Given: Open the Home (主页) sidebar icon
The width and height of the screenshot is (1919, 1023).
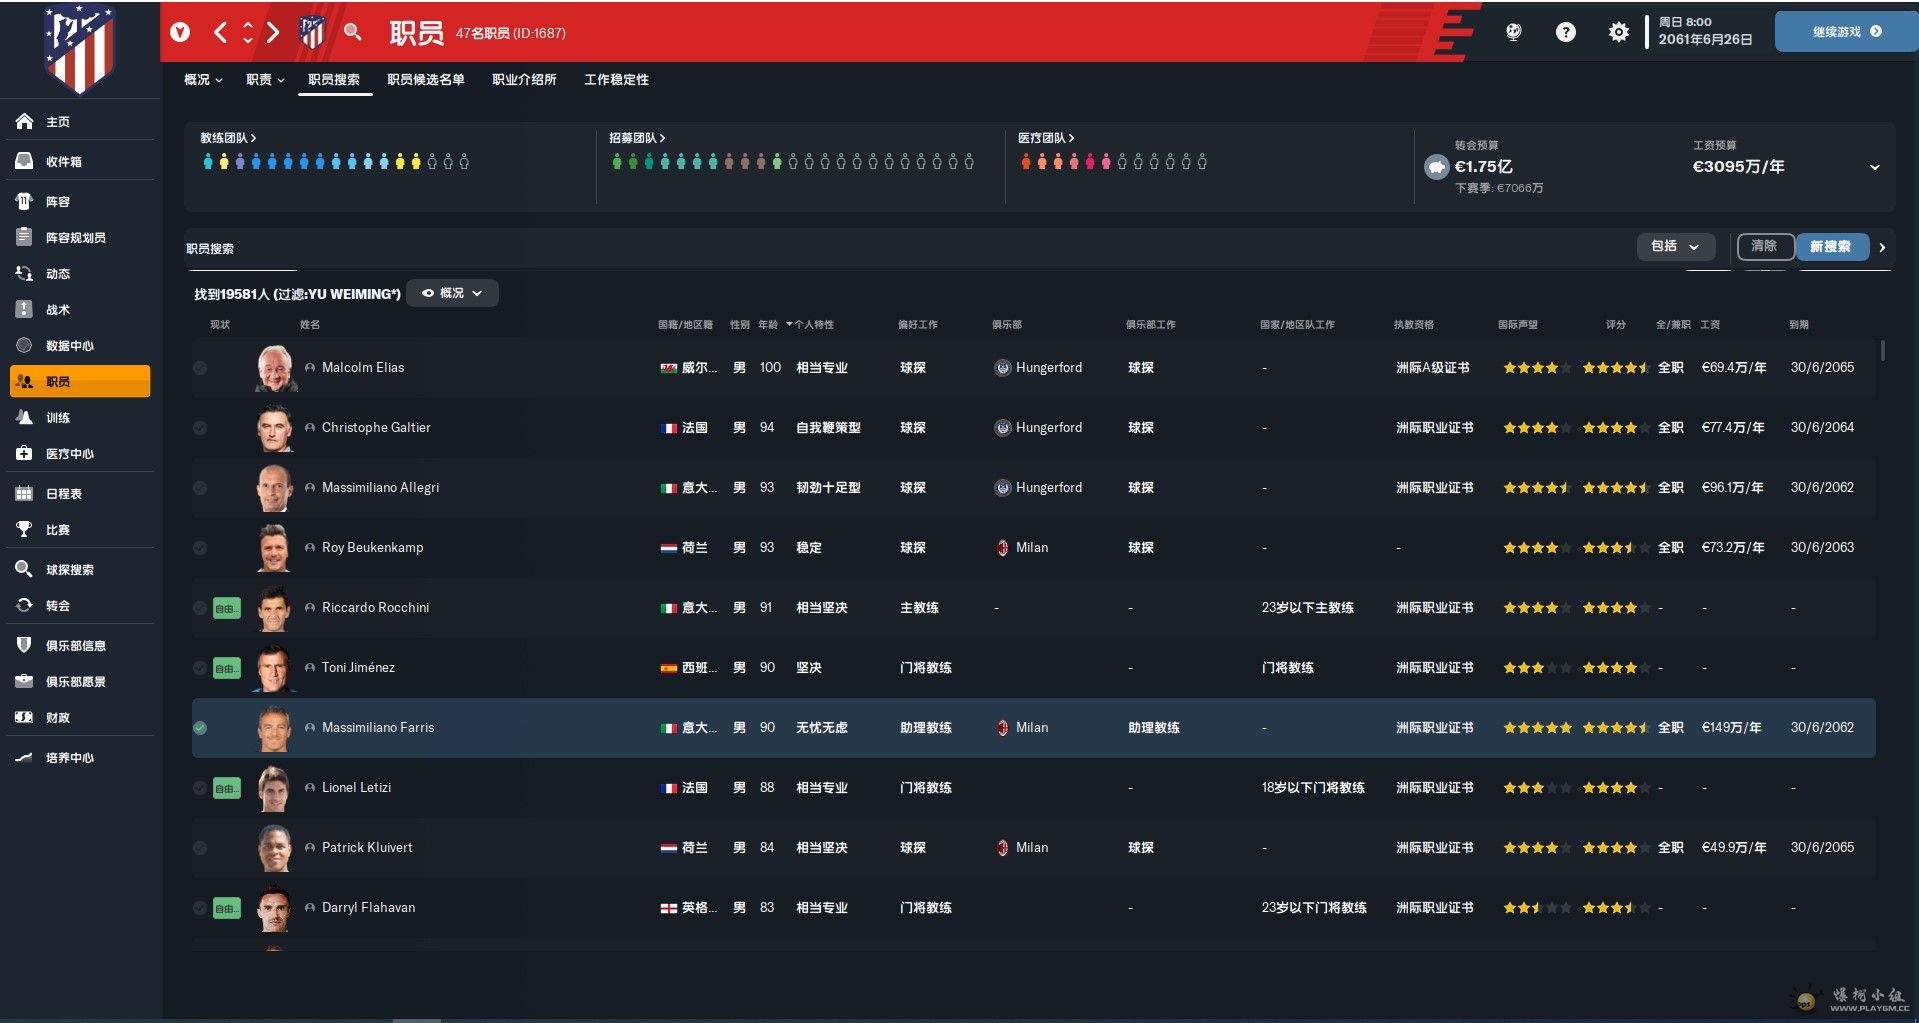Looking at the screenshot, I should 24,121.
